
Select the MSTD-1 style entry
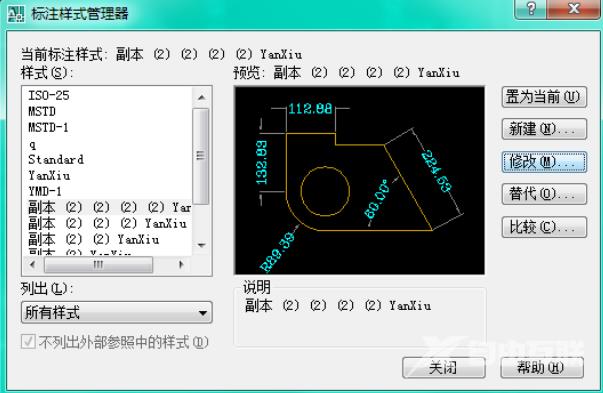point(48,127)
